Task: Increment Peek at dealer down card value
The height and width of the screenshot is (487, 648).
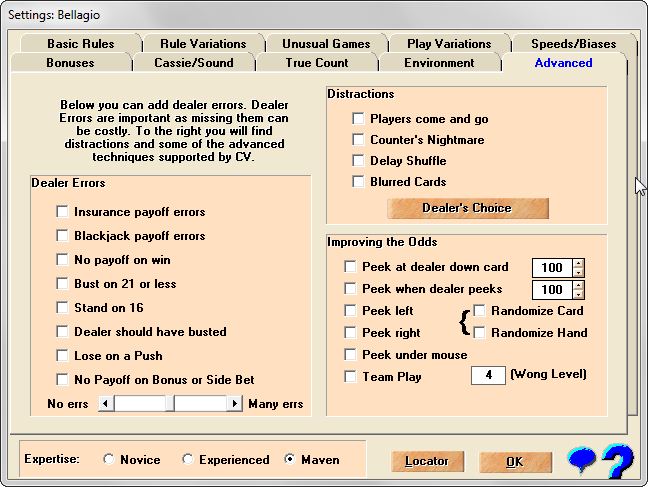Action: [x=579, y=263]
